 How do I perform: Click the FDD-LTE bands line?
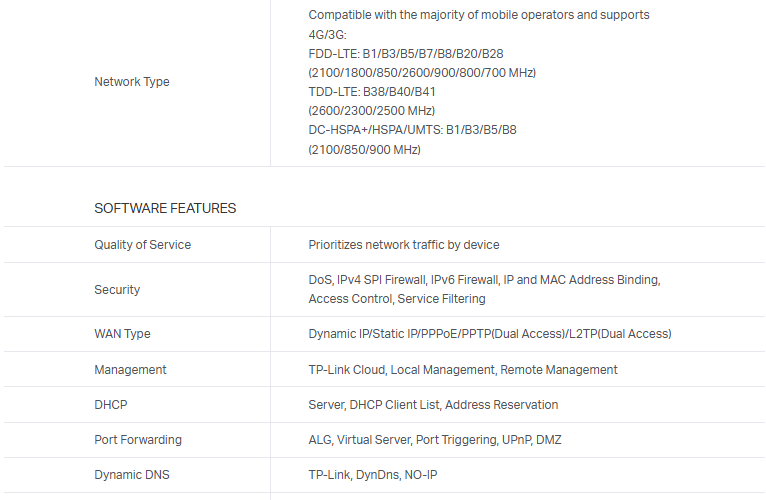point(406,53)
